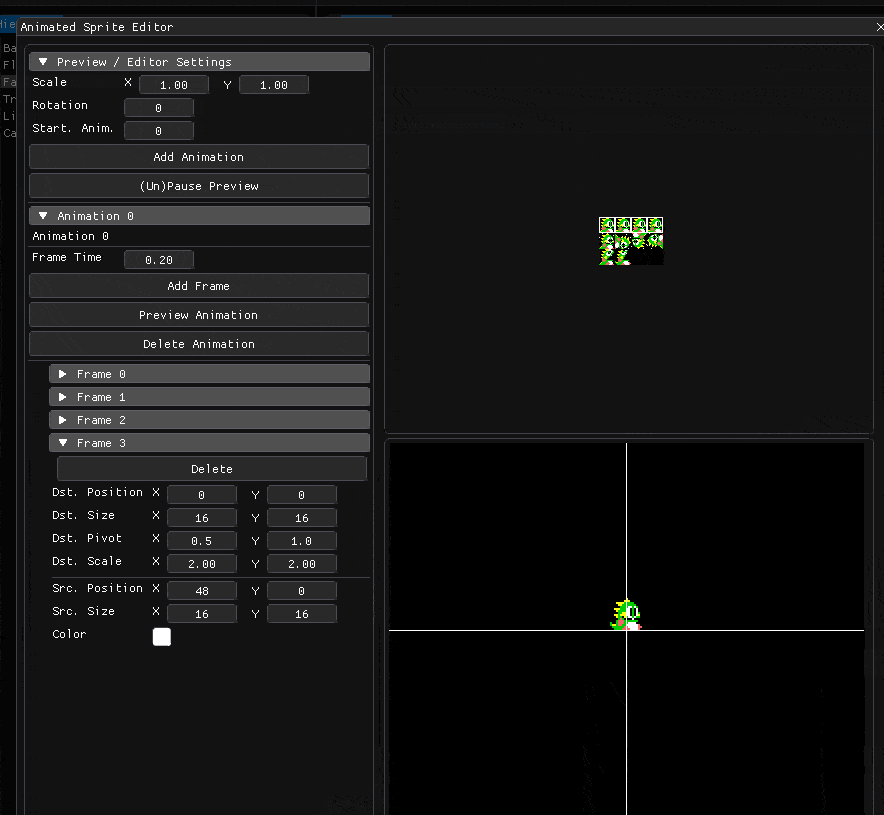884x815 pixels.
Task: Edit the Start. Anim. value field
Action: [x=159, y=131]
